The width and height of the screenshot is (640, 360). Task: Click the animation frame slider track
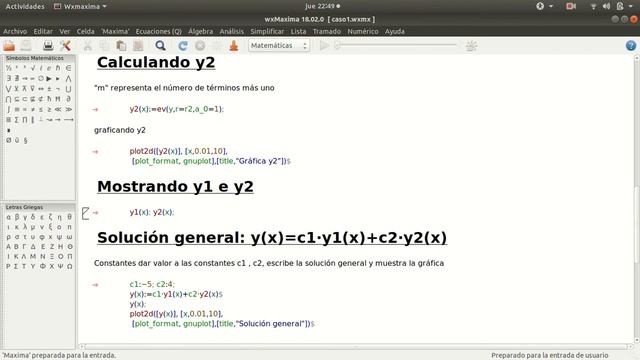397,45
